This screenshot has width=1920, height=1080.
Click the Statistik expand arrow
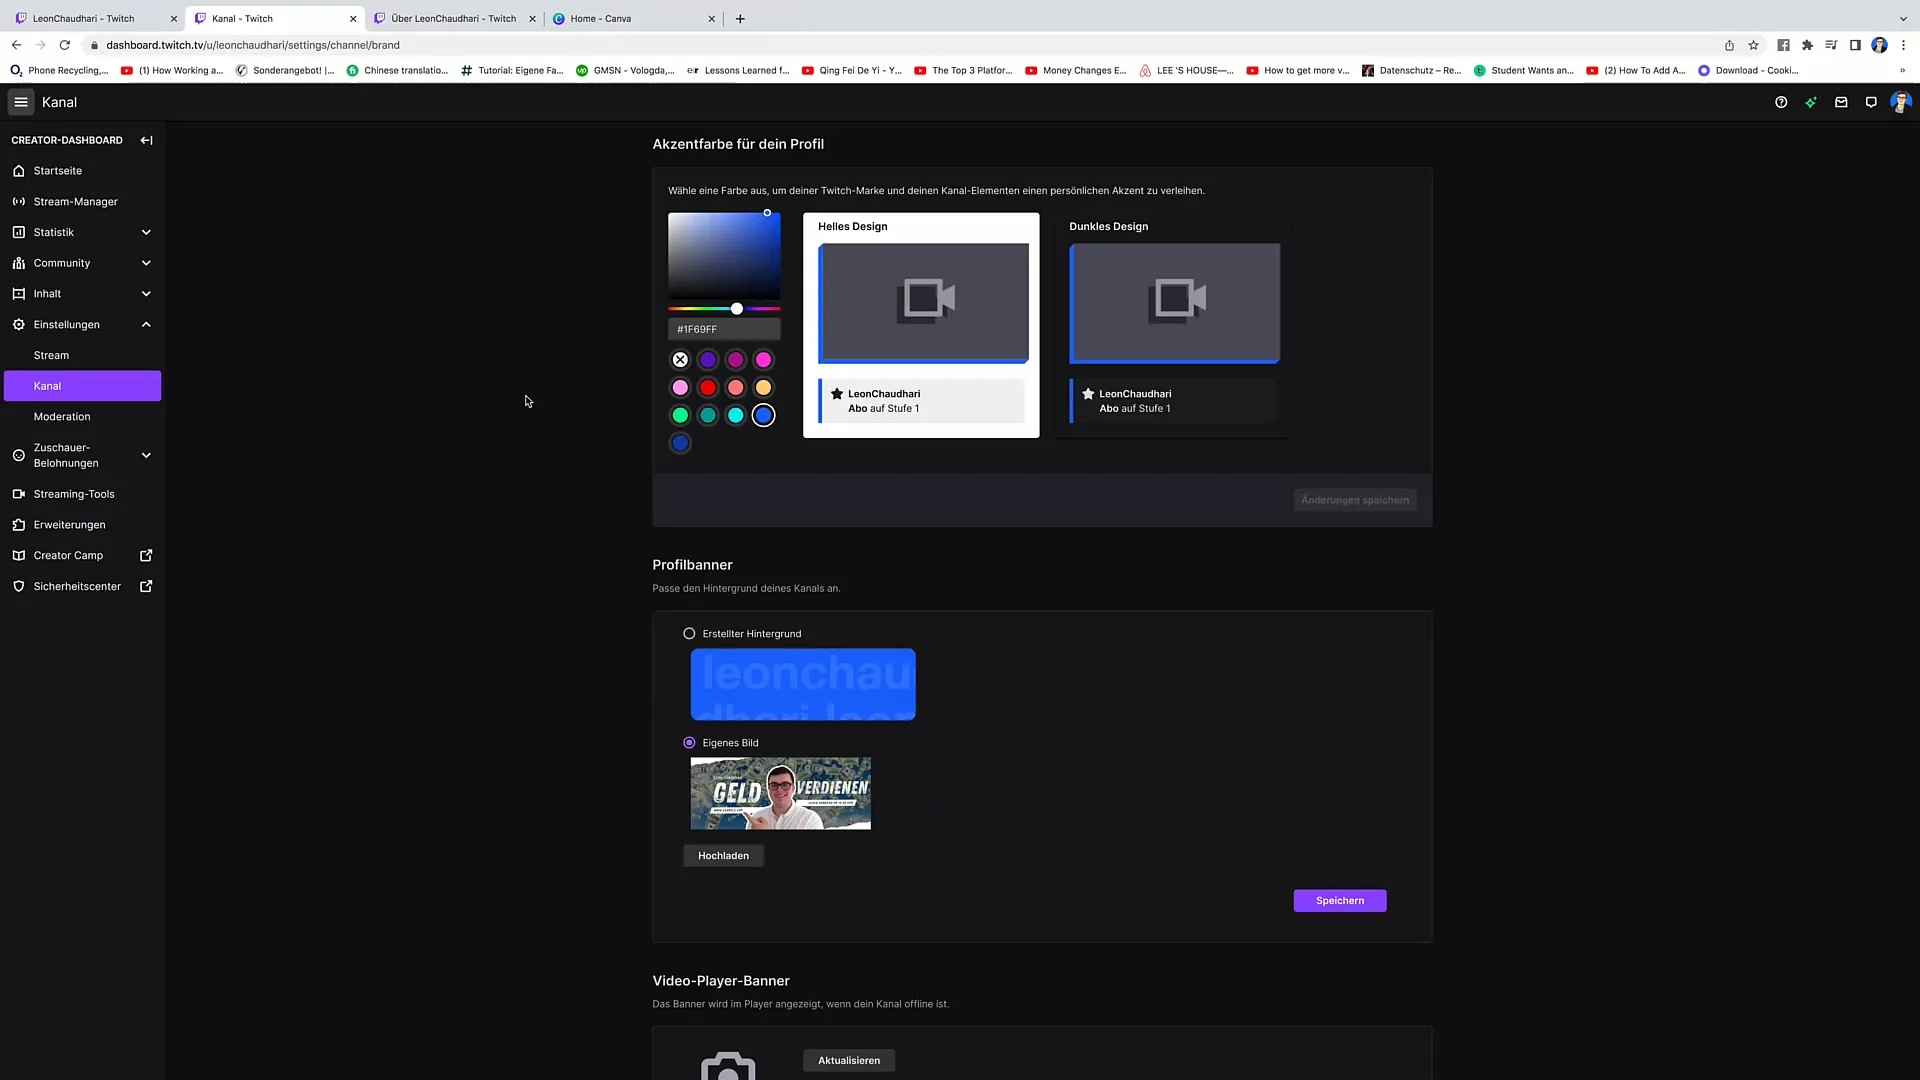tap(144, 232)
